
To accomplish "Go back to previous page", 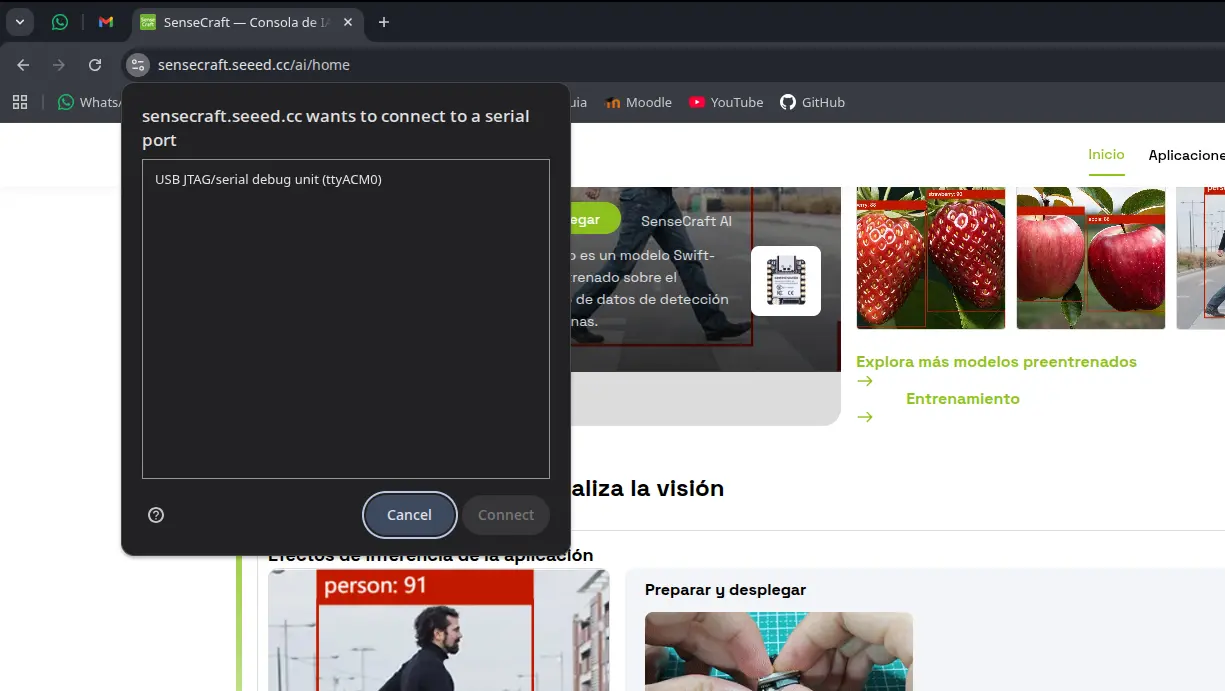I will 23,65.
